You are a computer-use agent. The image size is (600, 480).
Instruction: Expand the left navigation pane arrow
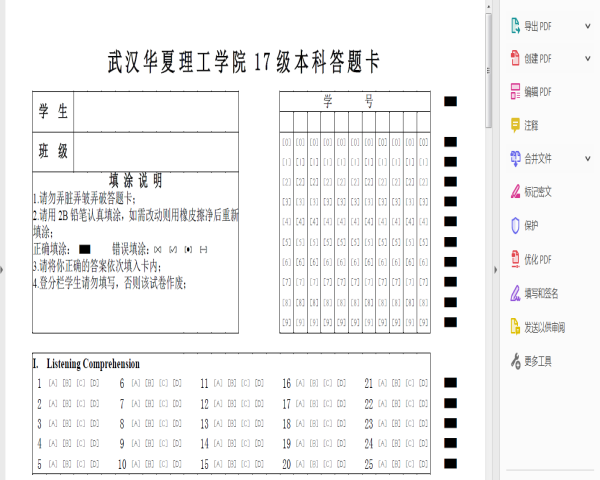2,270
